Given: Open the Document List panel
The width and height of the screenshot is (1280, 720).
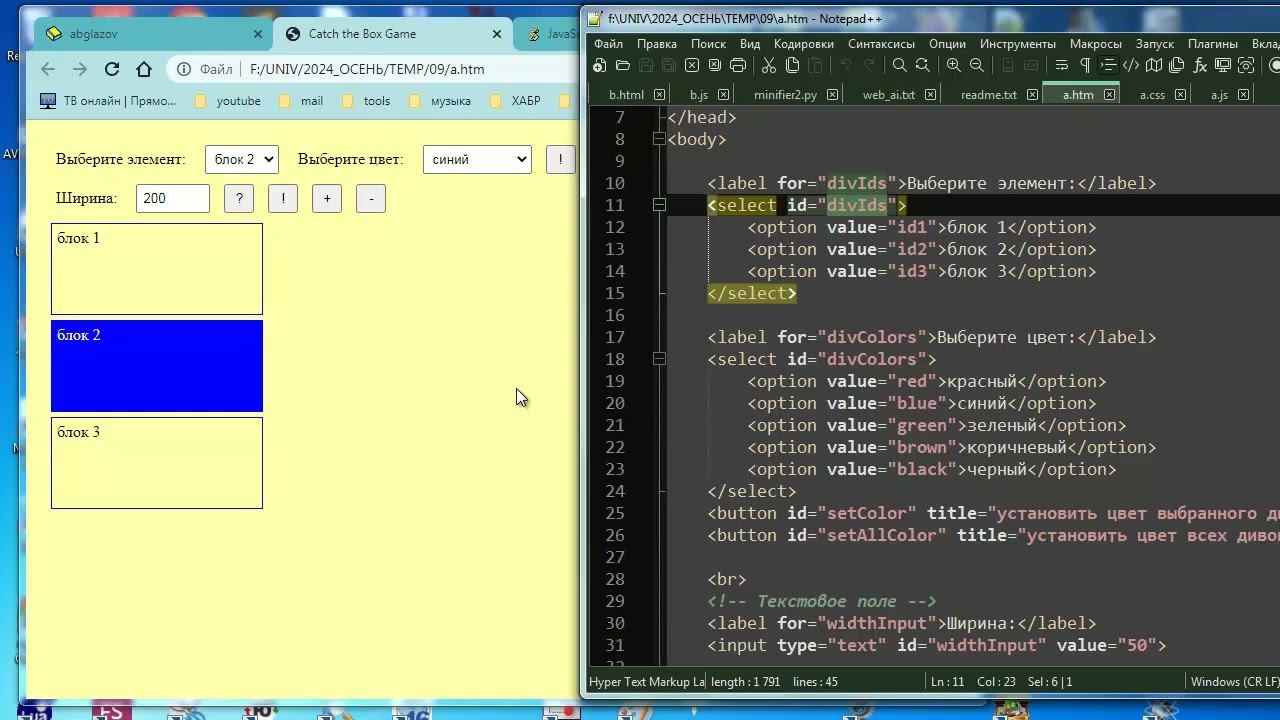Looking at the screenshot, I should (1177, 65).
